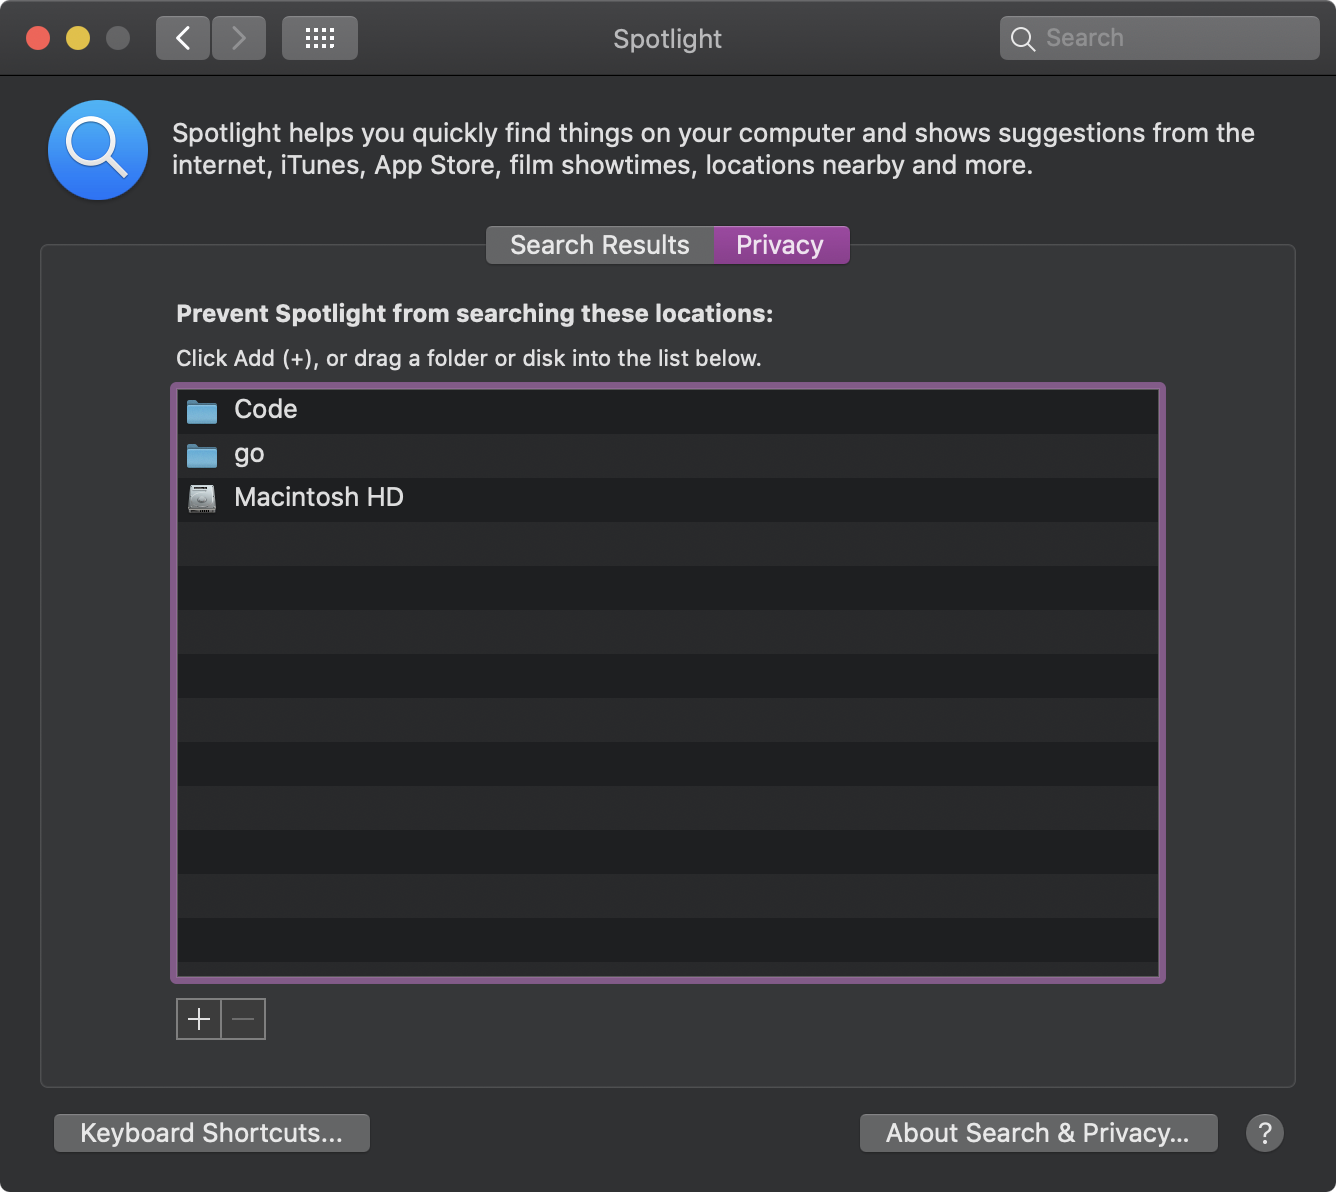Screen dimensions: 1336x1192
Task: Open Keyboard Shortcuts dialog
Action: [212, 1133]
